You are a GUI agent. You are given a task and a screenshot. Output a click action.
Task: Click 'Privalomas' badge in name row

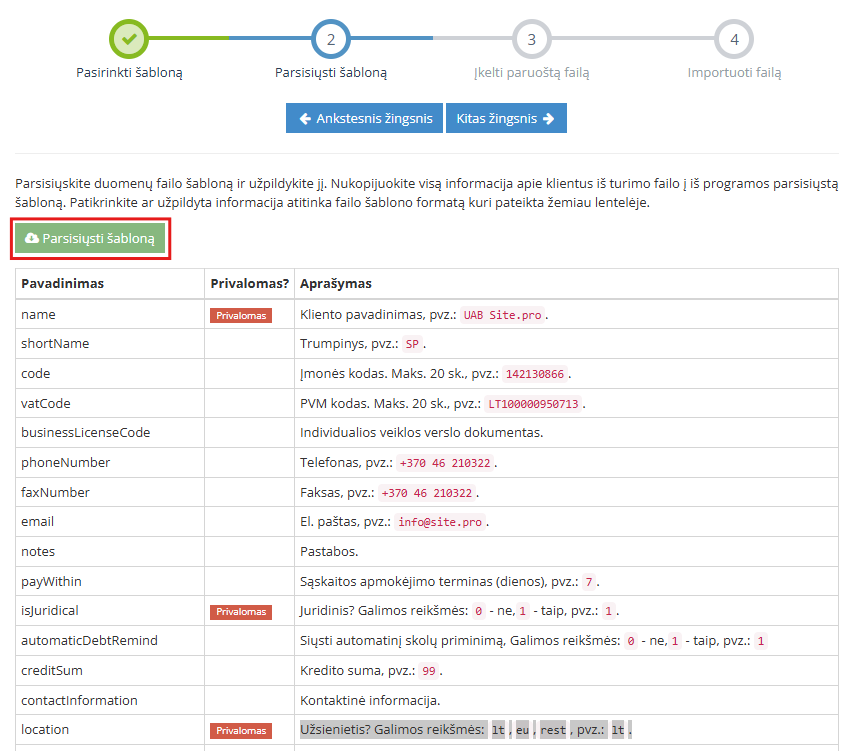pyautogui.click(x=241, y=315)
